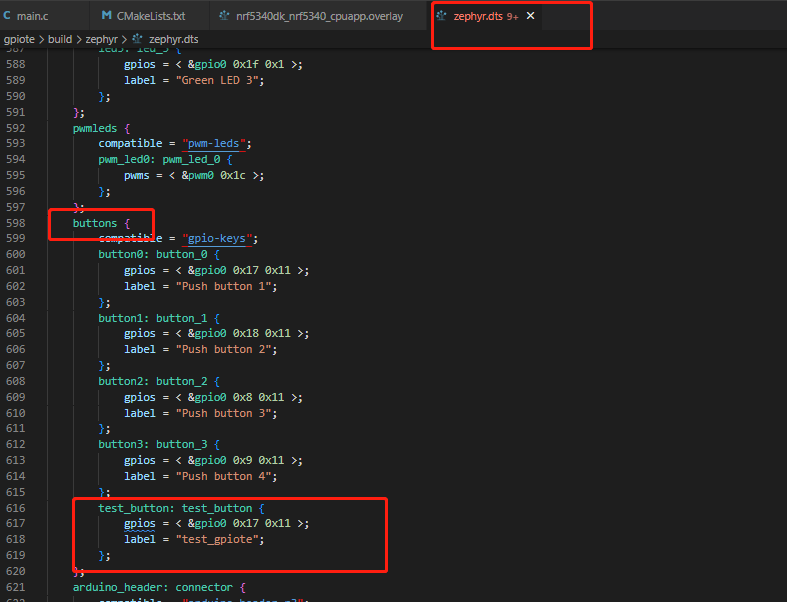Click gpiote in the breadcrumb
Screen dimensions: 787x602
20,39
